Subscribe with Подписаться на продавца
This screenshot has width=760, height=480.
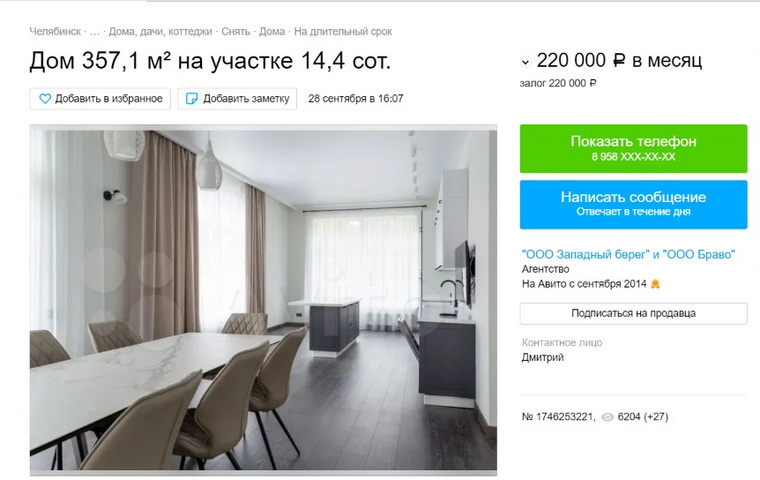[x=633, y=313]
